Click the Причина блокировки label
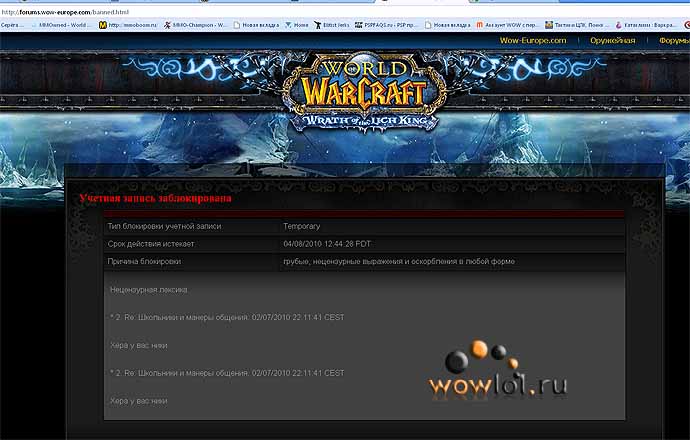Image resolution: width=690 pixels, height=440 pixels. 144,261
